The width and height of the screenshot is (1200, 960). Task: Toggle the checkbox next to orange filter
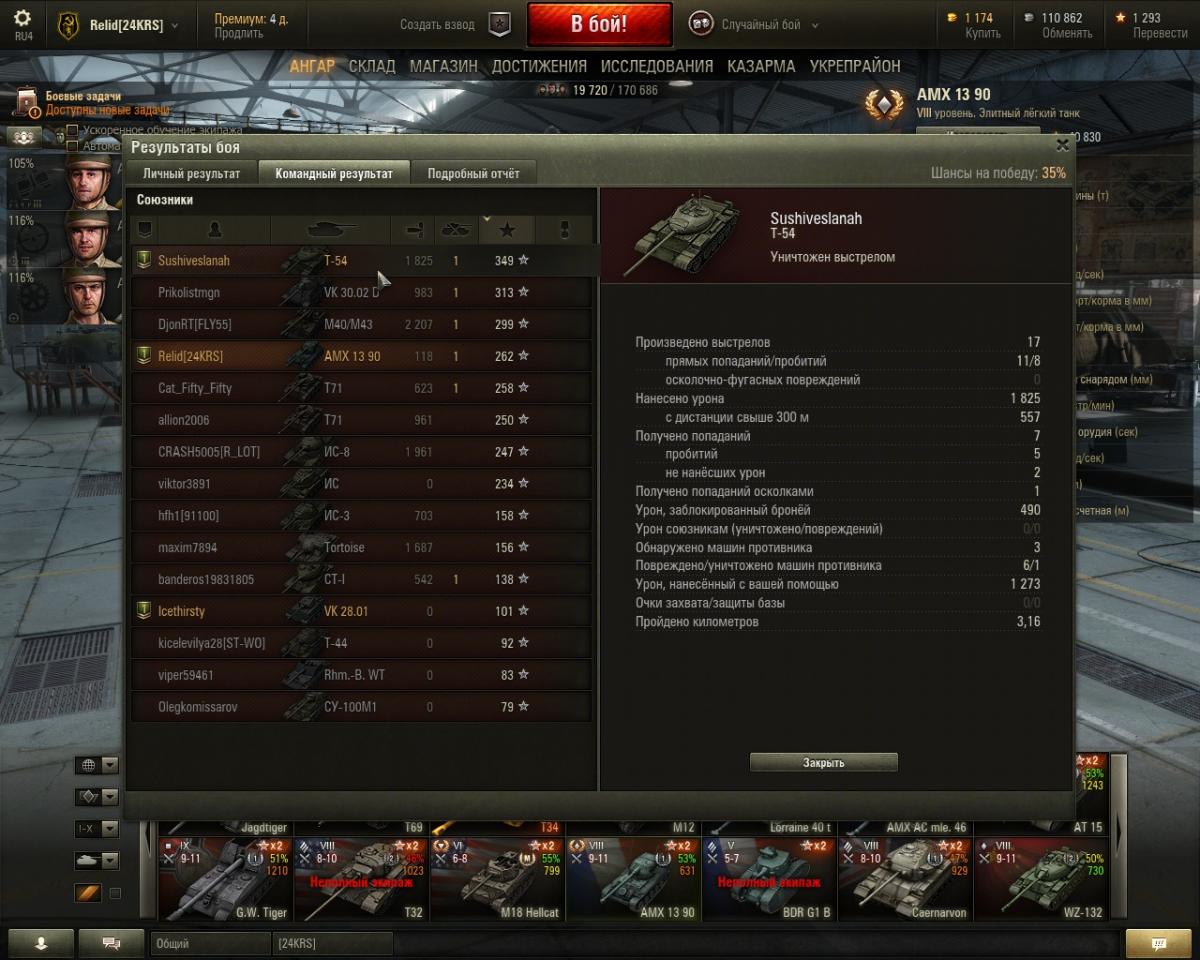pyautogui.click(x=115, y=893)
